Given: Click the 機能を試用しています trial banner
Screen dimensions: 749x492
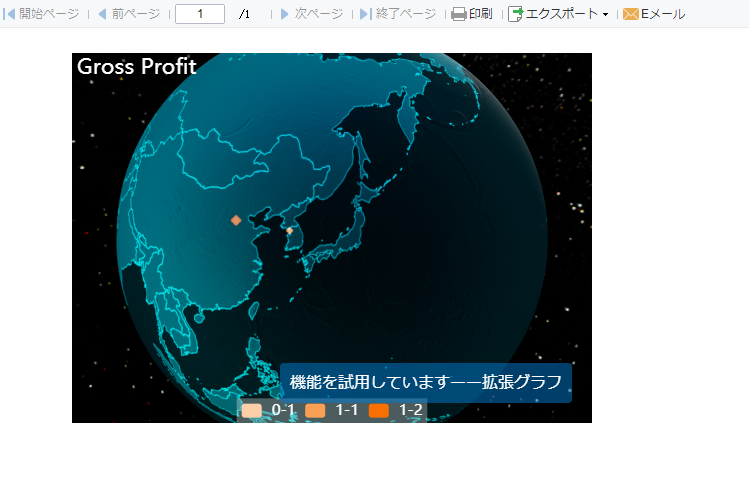Looking at the screenshot, I should coord(426,383).
